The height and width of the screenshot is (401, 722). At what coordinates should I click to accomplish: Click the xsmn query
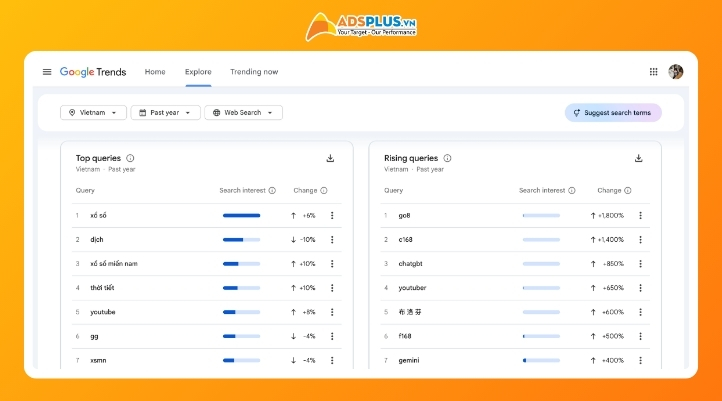[98, 360]
